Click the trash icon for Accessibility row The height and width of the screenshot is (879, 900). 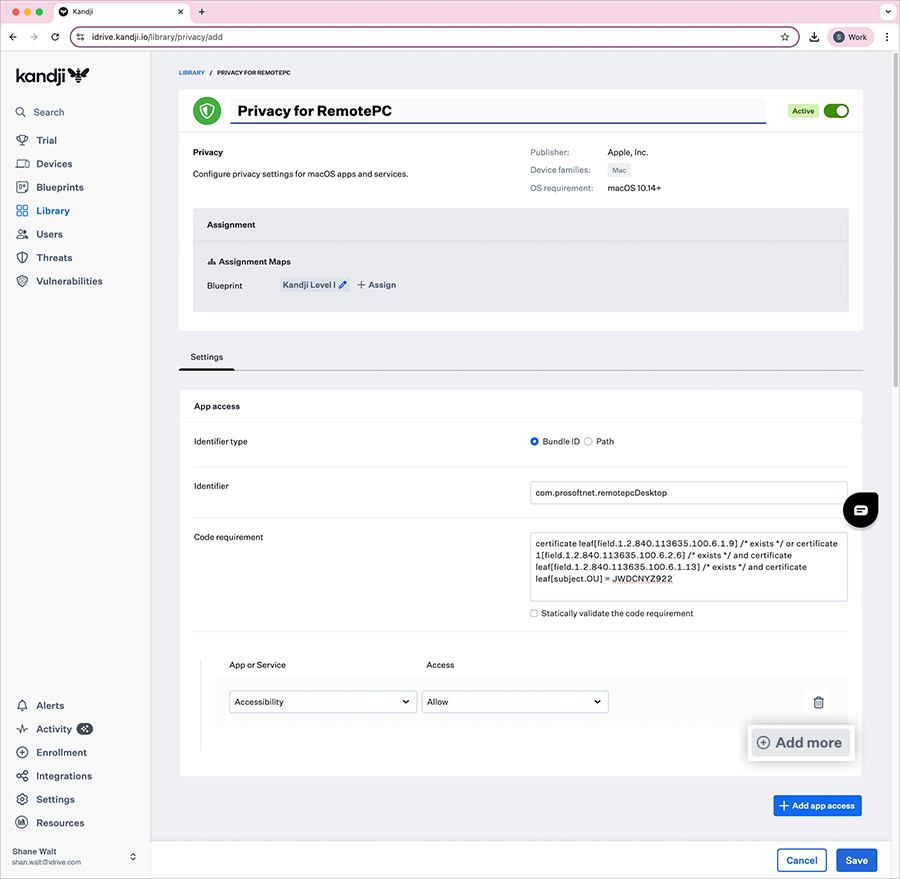(x=818, y=702)
